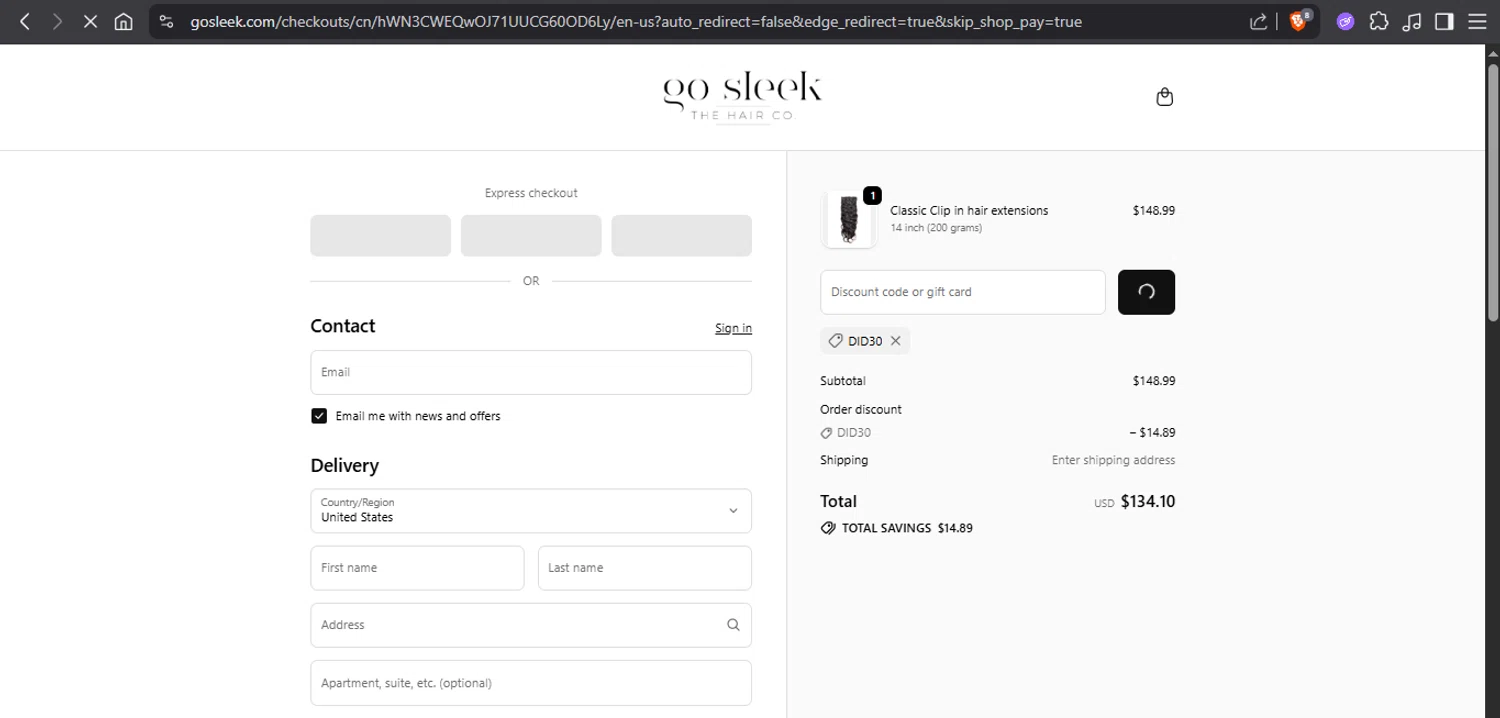View site information icon in address bar
1500x718 pixels.
167,21
